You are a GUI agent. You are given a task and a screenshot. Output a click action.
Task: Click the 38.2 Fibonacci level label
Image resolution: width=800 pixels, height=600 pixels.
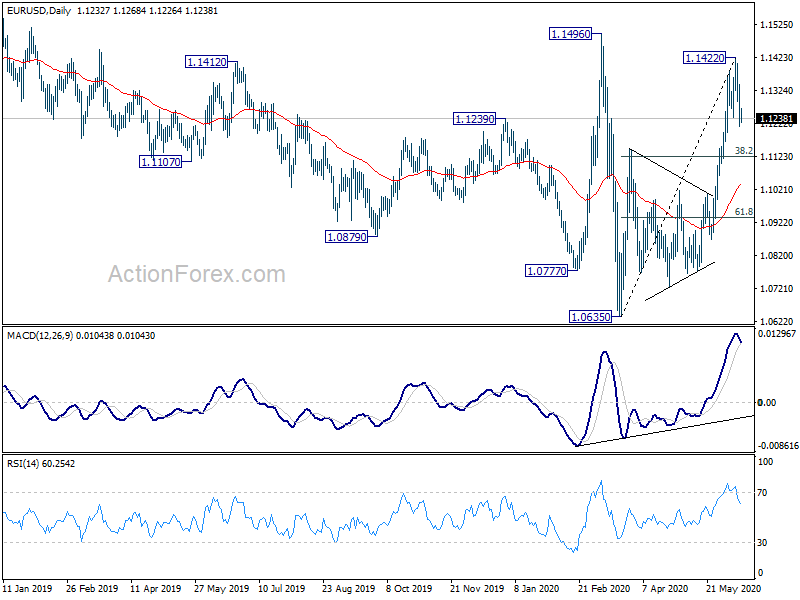coord(743,151)
